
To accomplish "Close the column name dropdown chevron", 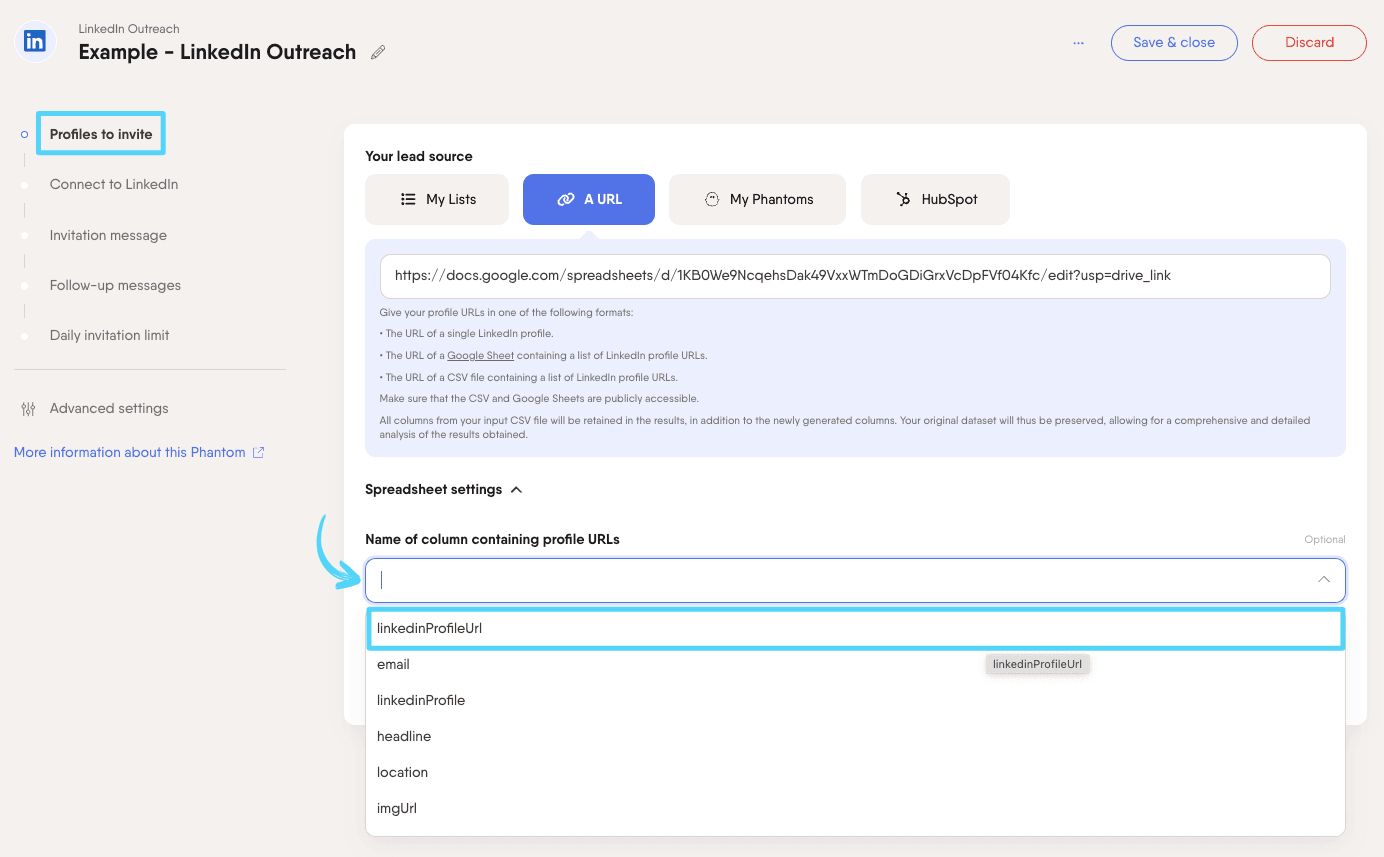I will click(x=1323, y=580).
